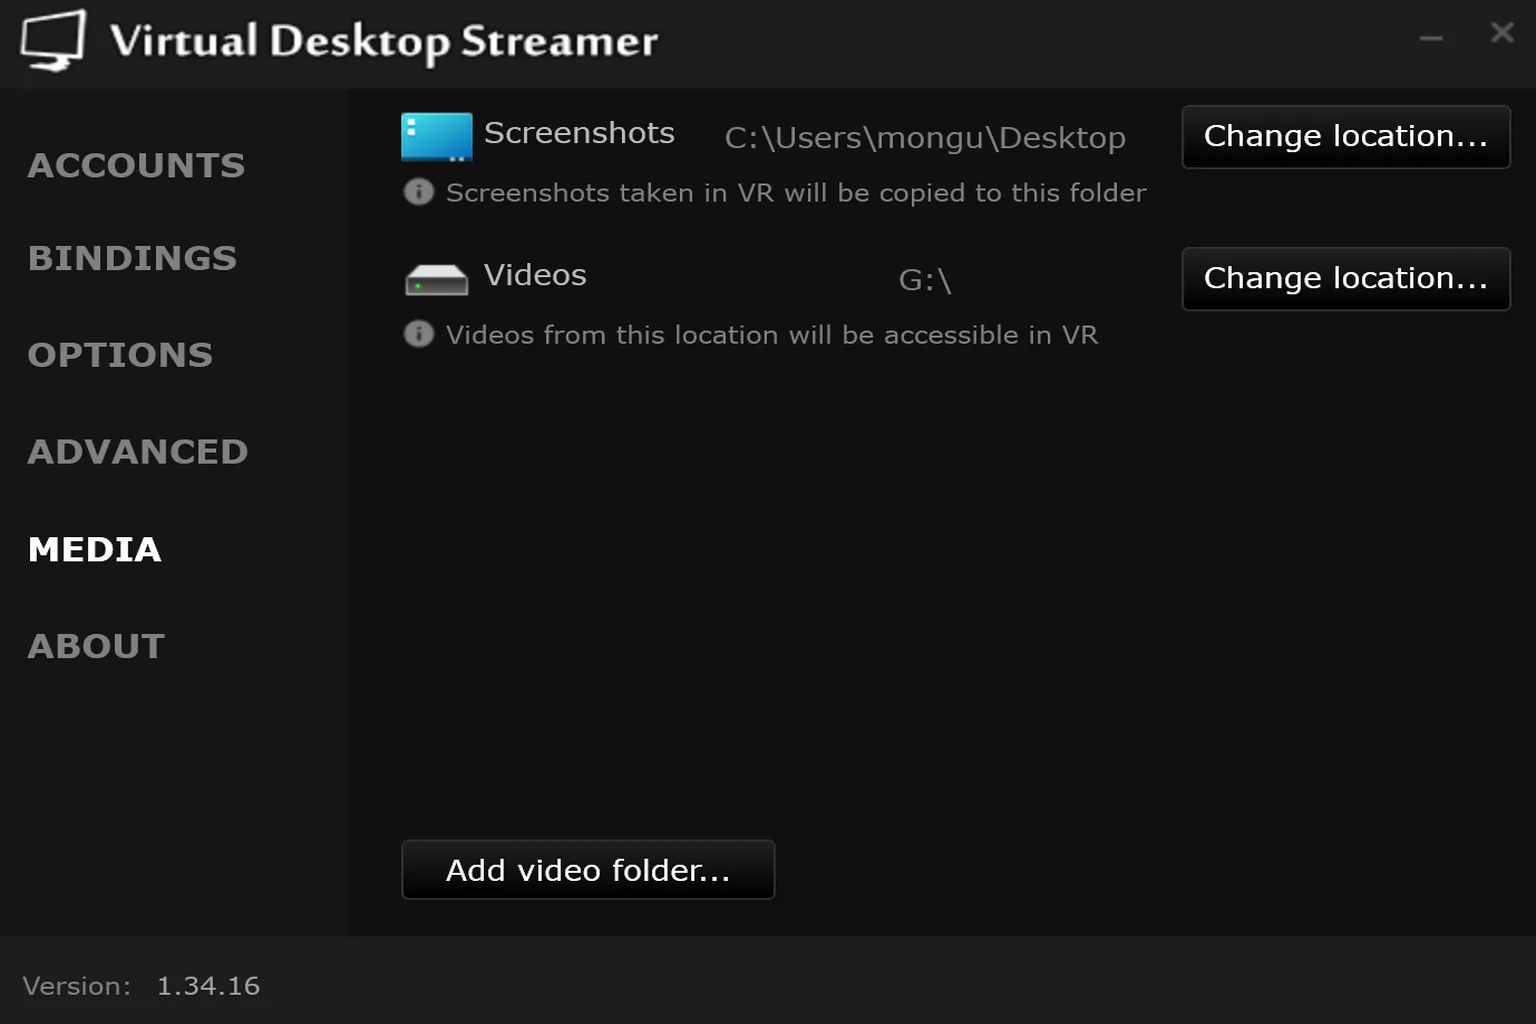Click the Videos label
Image resolution: width=1536 pixels, height=1024 pixels.
point(535,275)
